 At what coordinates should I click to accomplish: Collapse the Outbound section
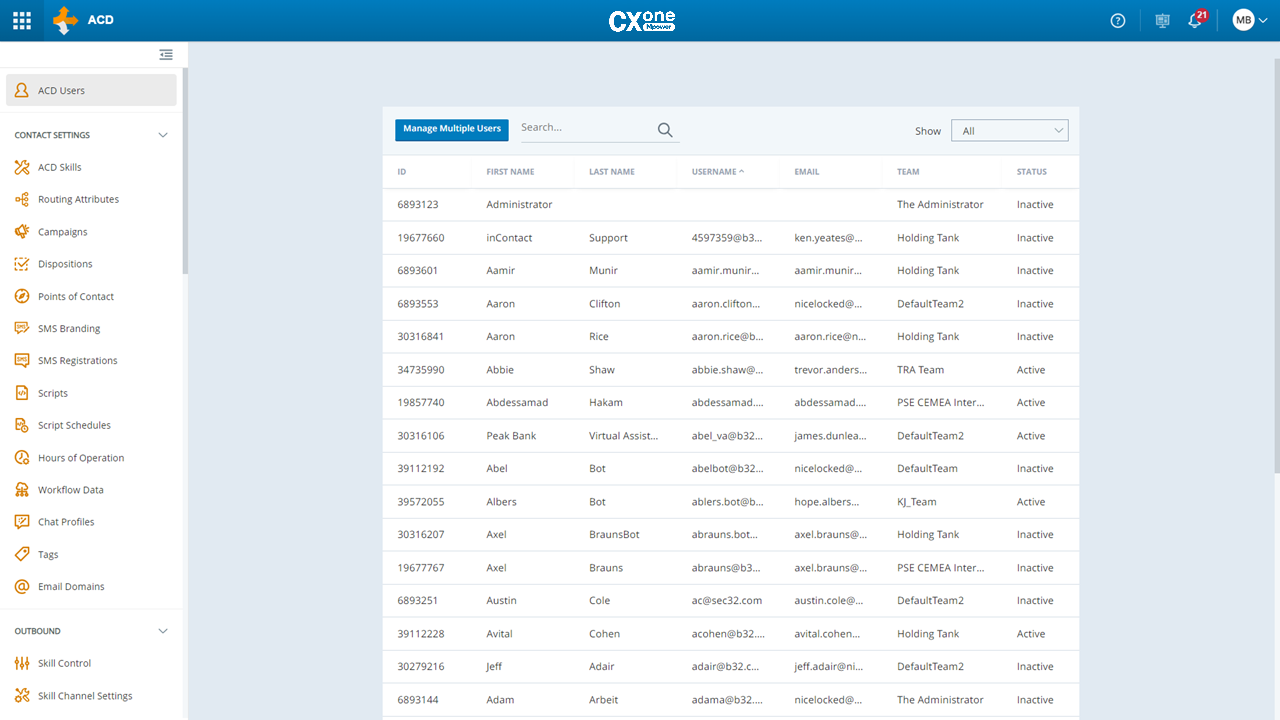pos(163,631)
